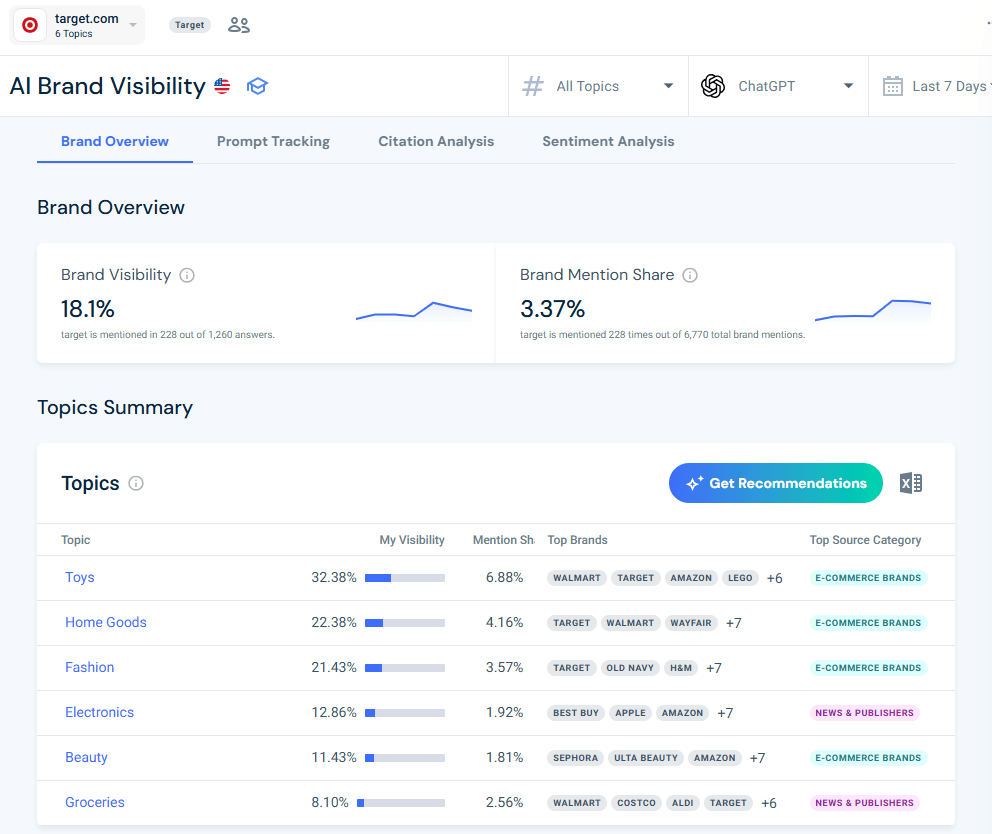Show Brand Visibility info tooltip icon
The image size is (992, 834).
[187, 275]
